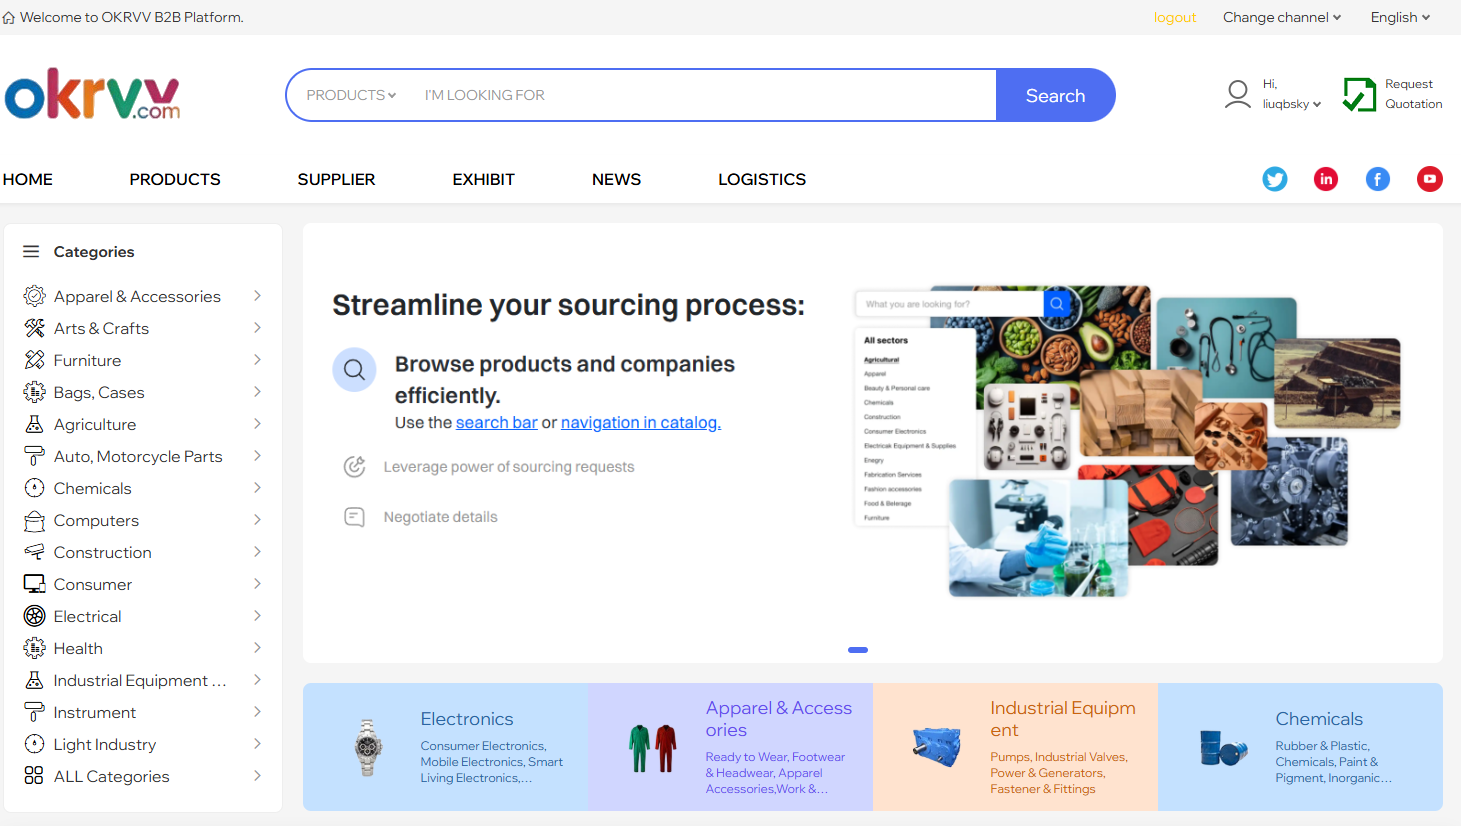Image resolution: width=1461 pixels, height=826 pixels.
Task: Switch to the SUPPLIER menu item
Action: (x=336, y=179)
